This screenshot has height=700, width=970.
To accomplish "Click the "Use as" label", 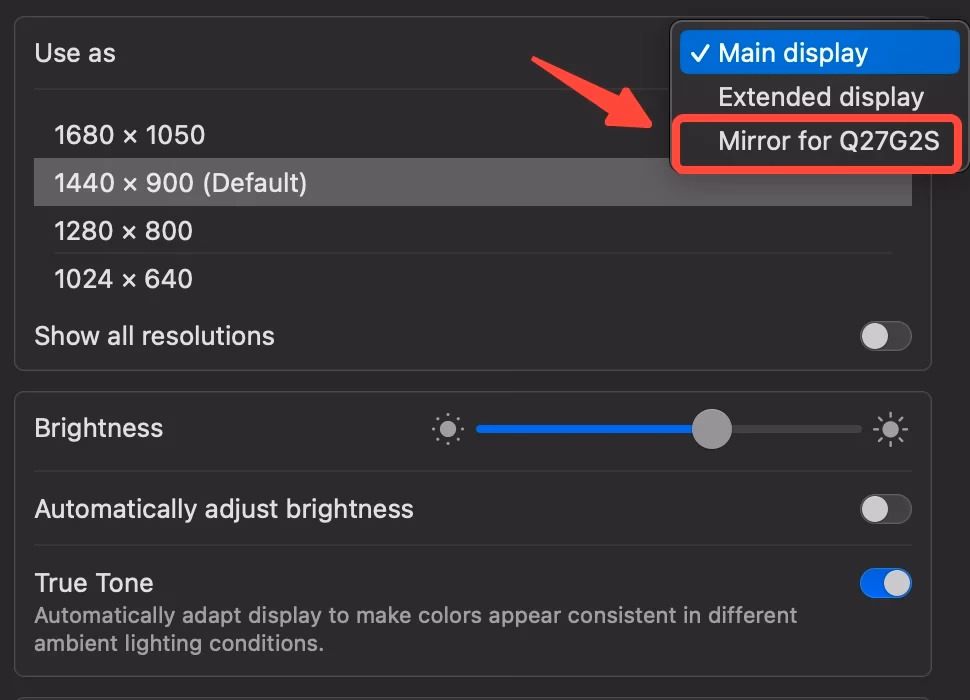I will [x=74, y=53].
